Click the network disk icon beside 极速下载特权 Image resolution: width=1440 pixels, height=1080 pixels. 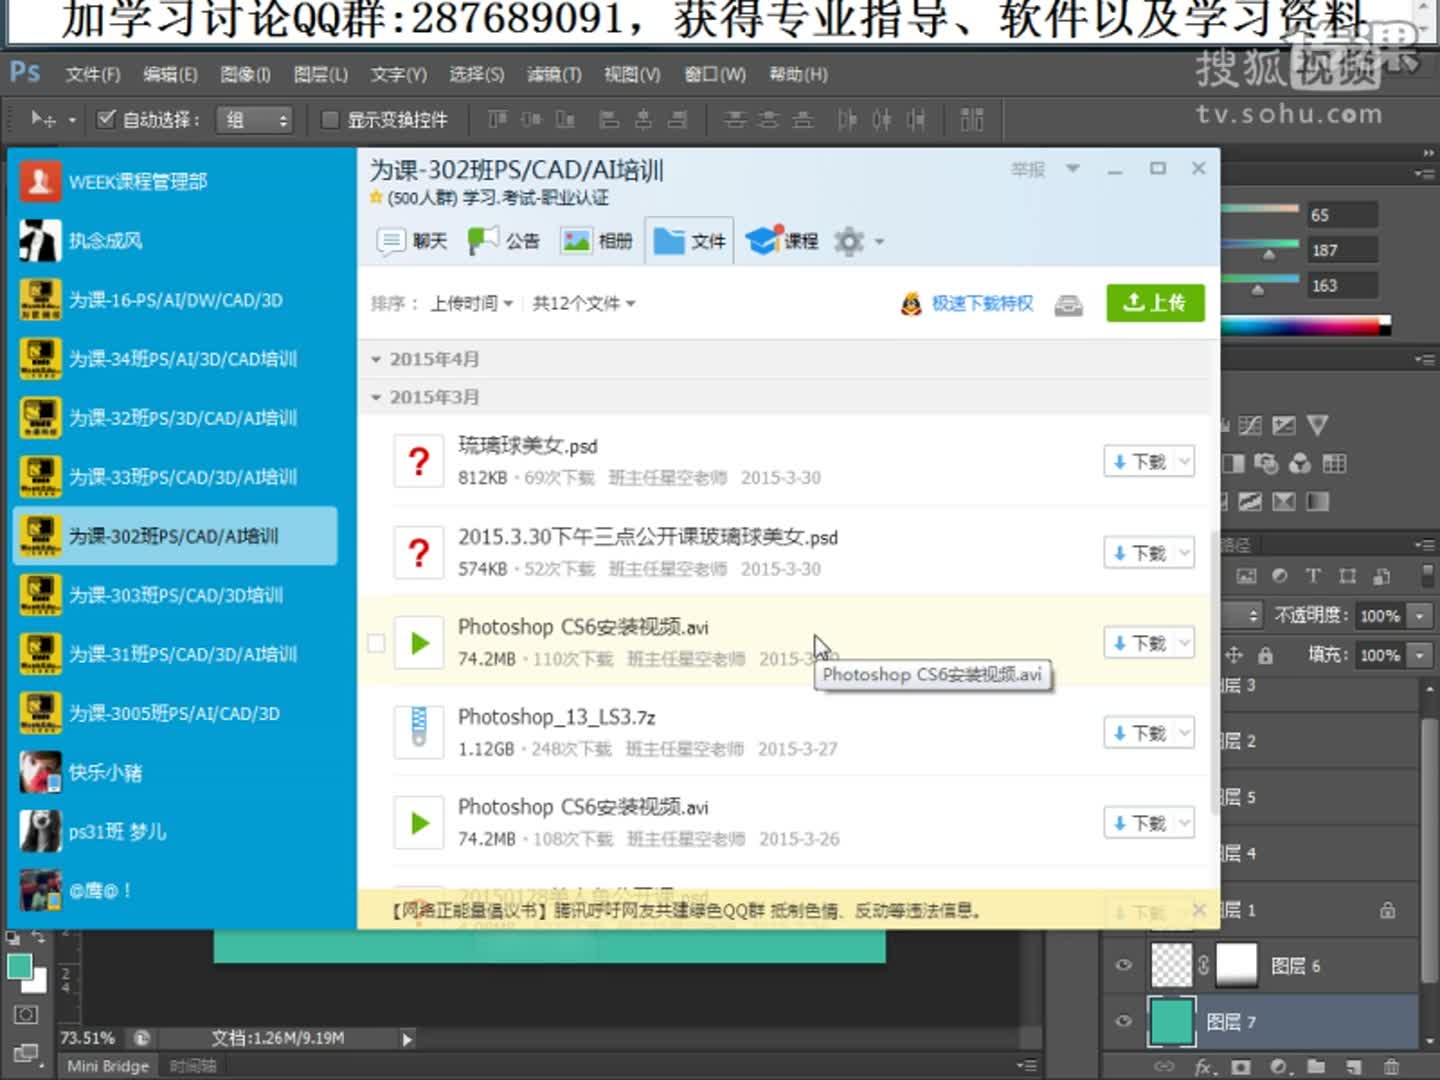[x=1069, y=305]
